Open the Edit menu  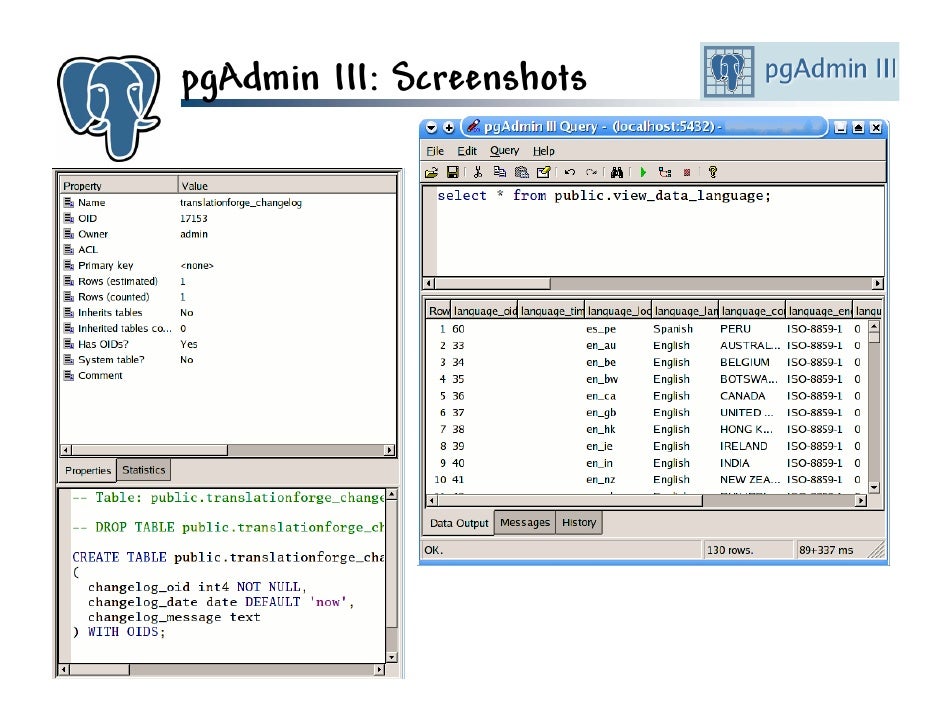(x=467, y=151)
